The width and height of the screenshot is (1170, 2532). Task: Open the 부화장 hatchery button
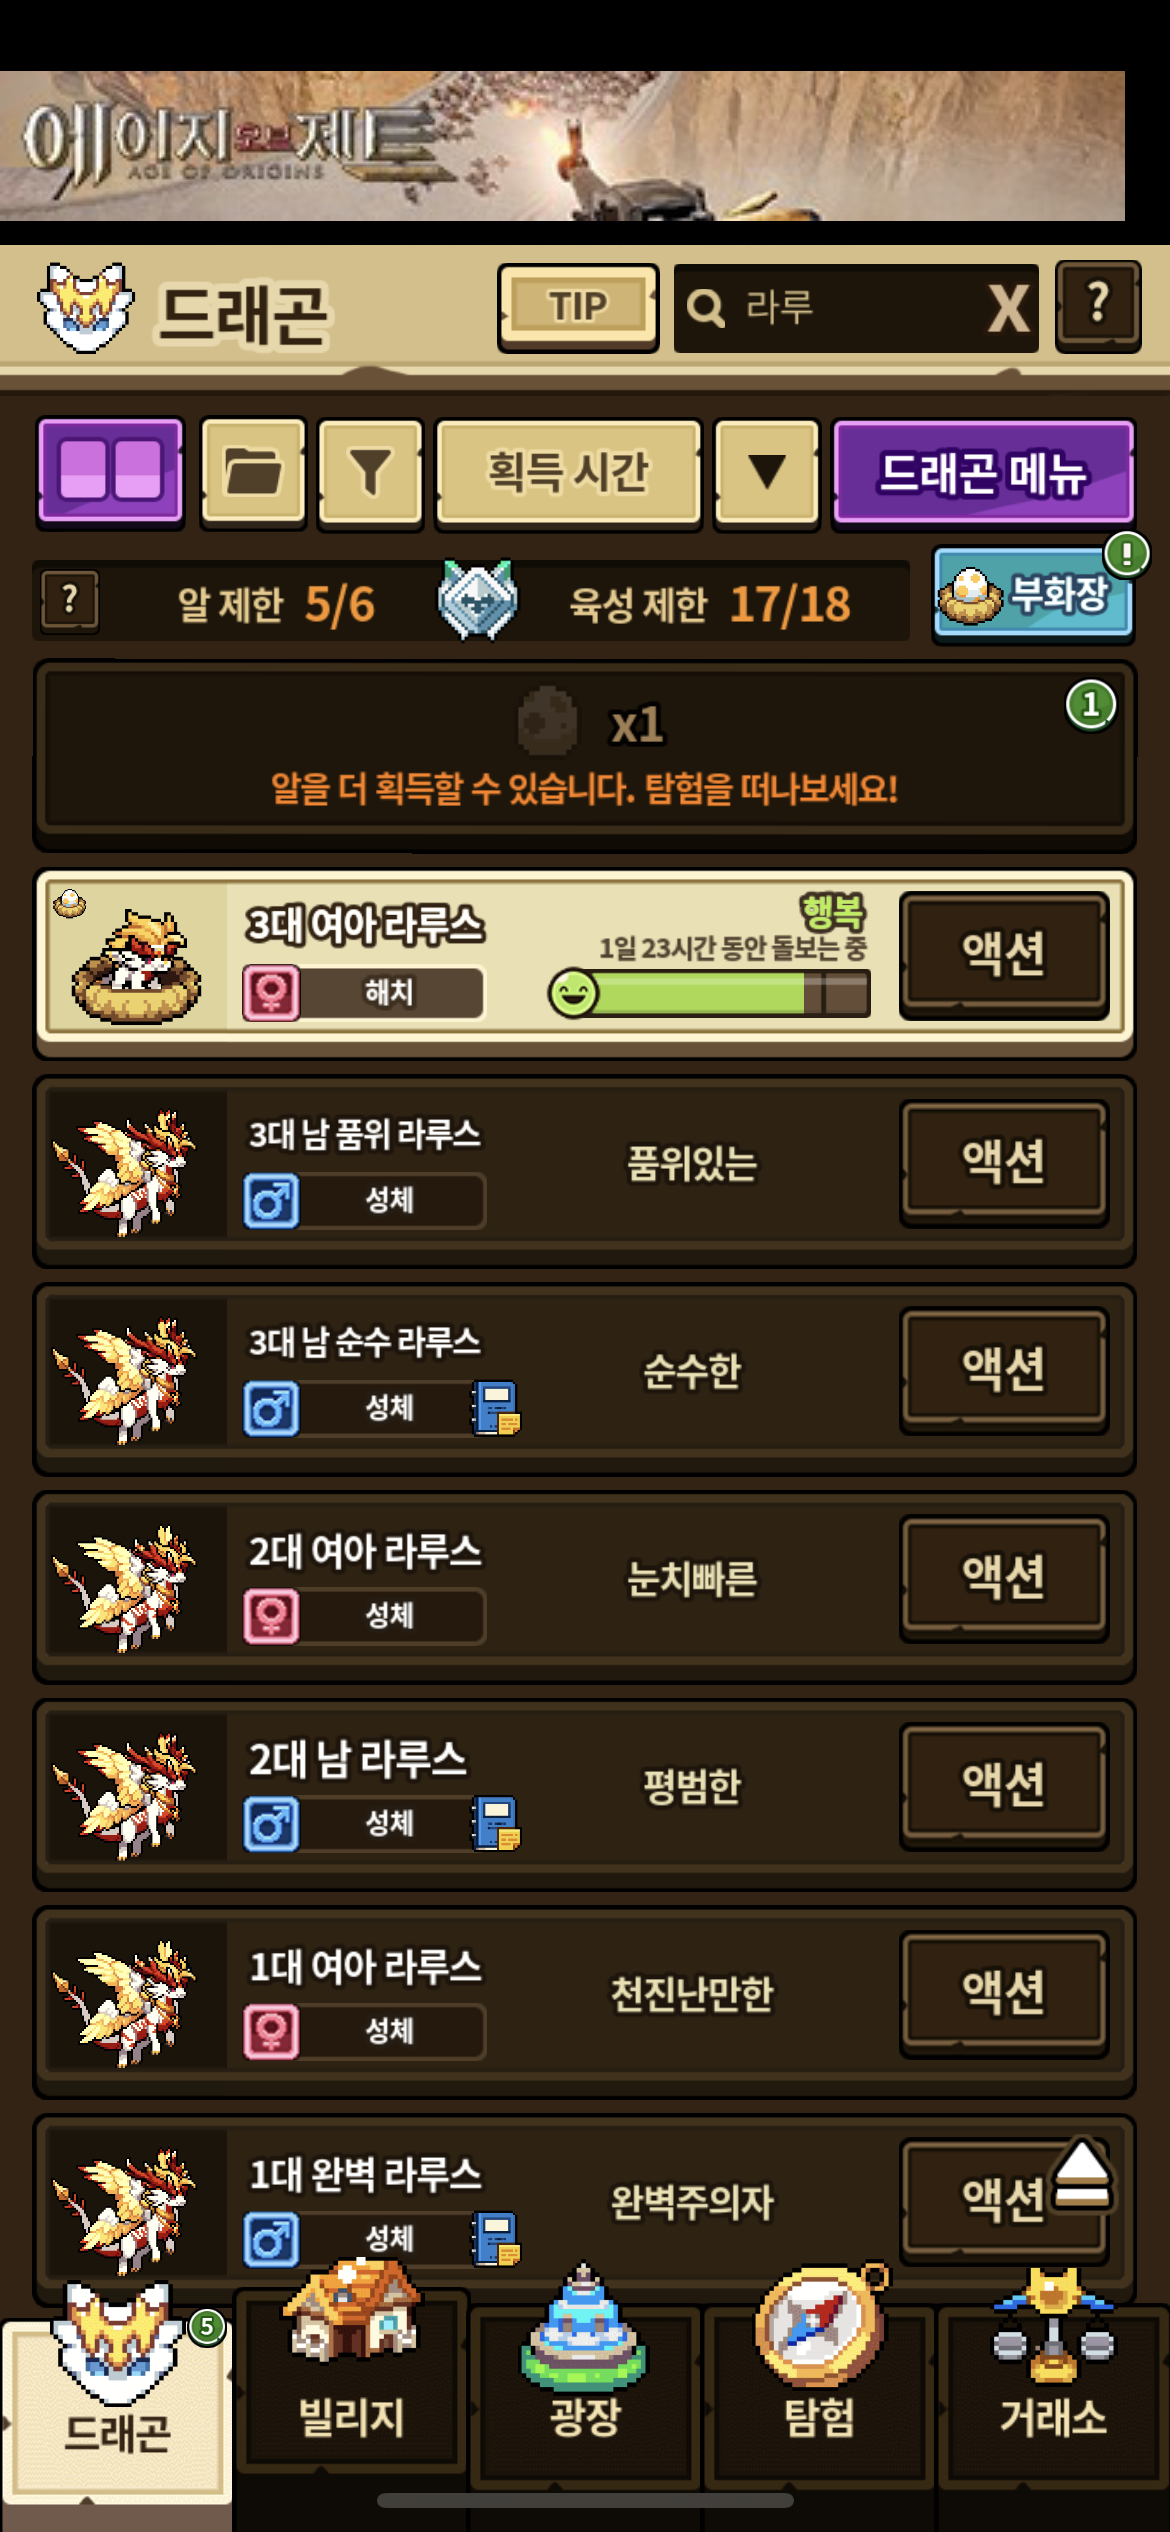coord(1033,595)
